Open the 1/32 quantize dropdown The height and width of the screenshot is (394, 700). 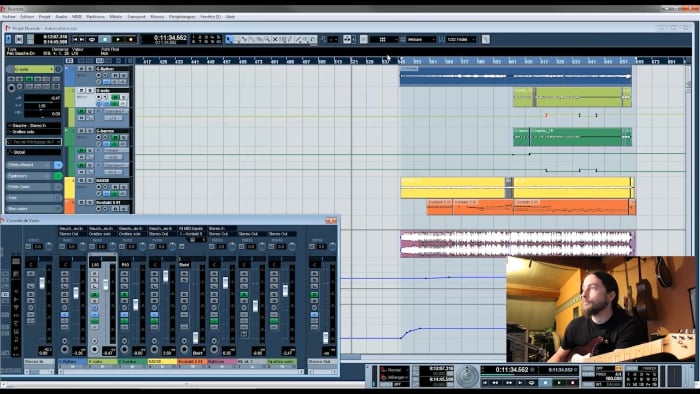tap(461, 39)
